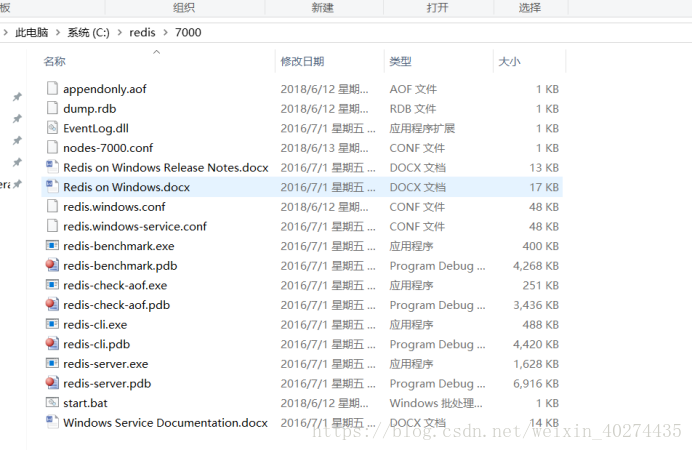Select the file name redis.windows-service.conf
Screen dimensions: 693x451
(x=135, y=226)
